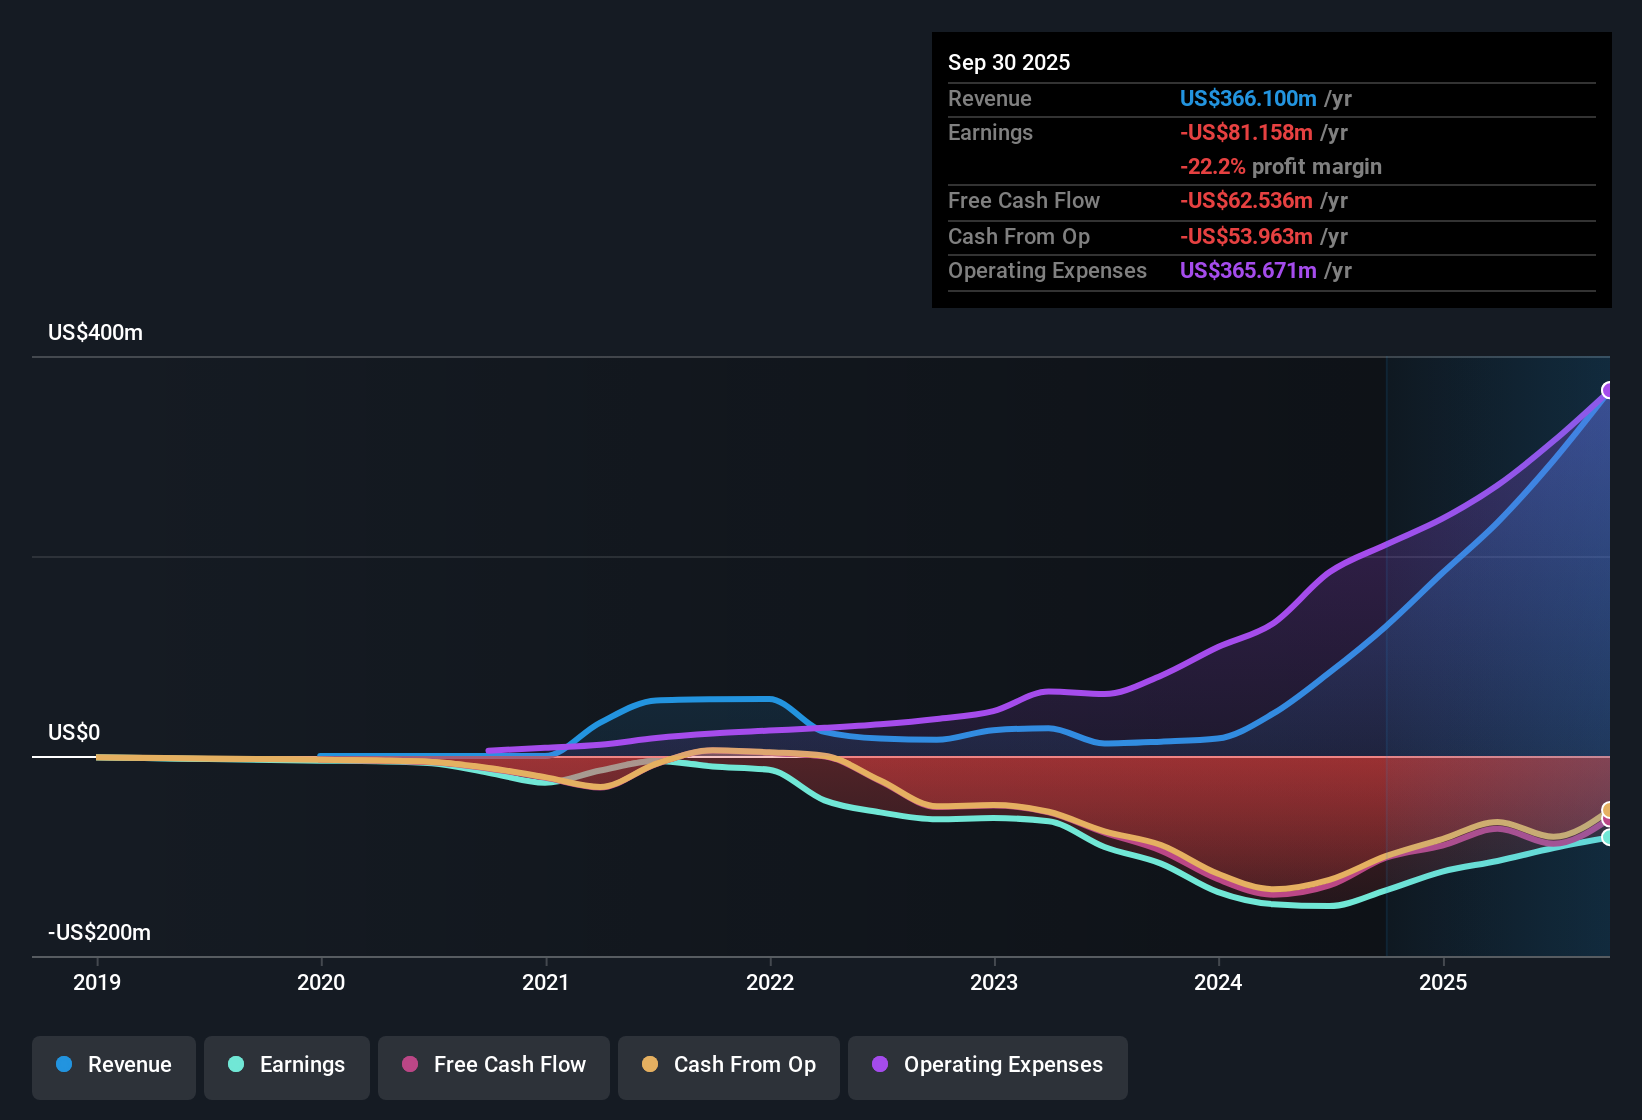The width and height of the screenshot is (1642, 1120).
Task: Select the 2023 label on the x-axis
Action: pos(993,983)
